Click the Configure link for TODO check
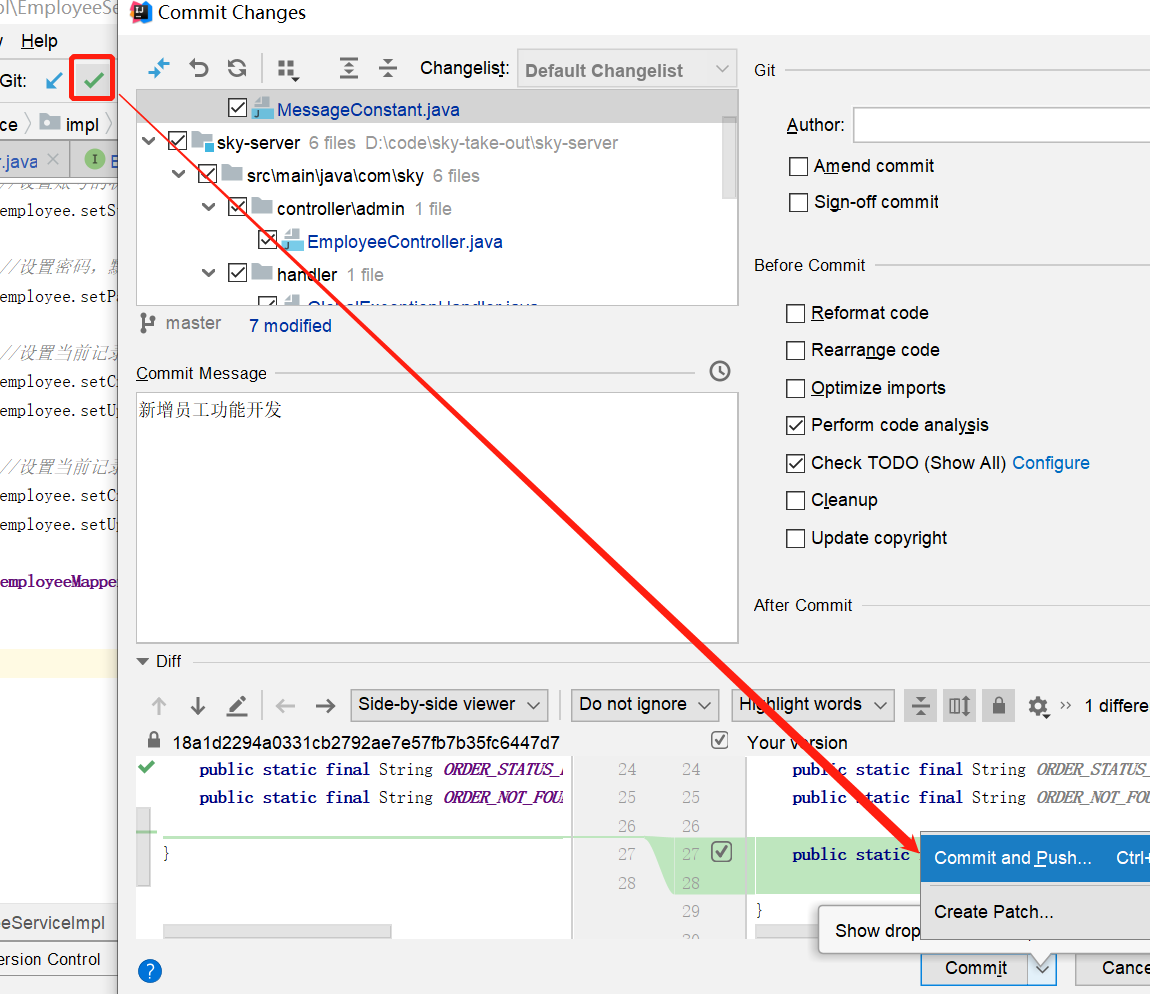This screenshot has width=1150, height=994. (1050, 463)
